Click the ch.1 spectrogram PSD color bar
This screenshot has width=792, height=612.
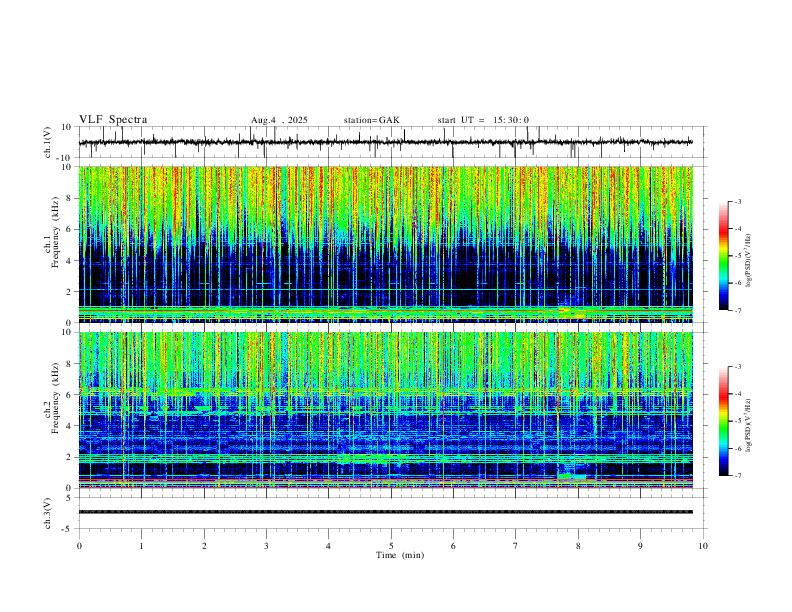tap(724, 256)
